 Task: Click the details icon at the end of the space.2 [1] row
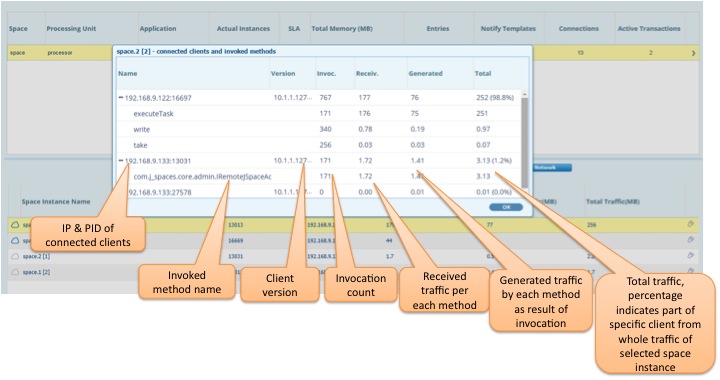coord(690,255)
